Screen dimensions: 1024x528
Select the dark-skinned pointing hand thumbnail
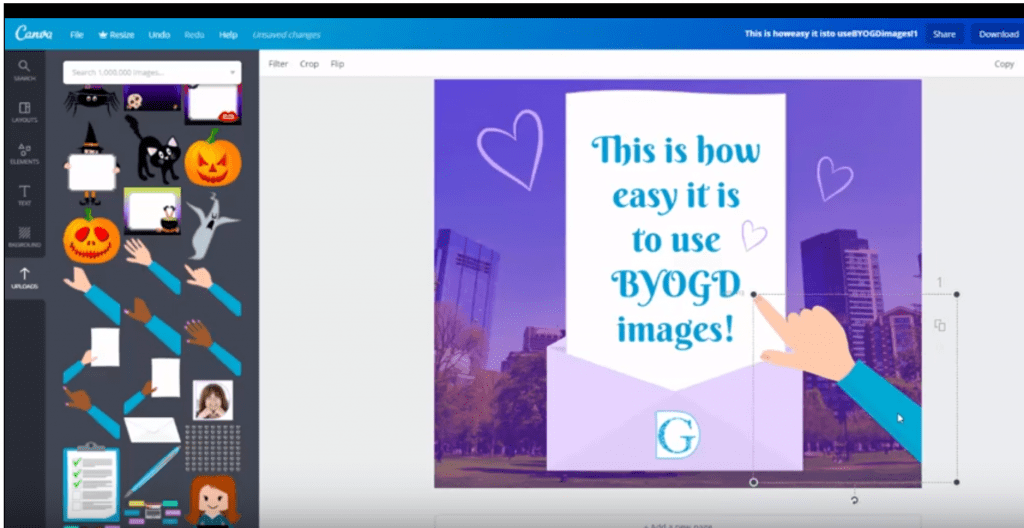pos(91,412)
